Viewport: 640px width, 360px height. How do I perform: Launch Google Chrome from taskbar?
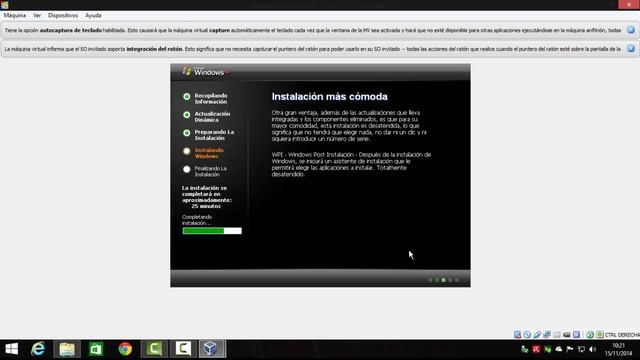point(125,349)
